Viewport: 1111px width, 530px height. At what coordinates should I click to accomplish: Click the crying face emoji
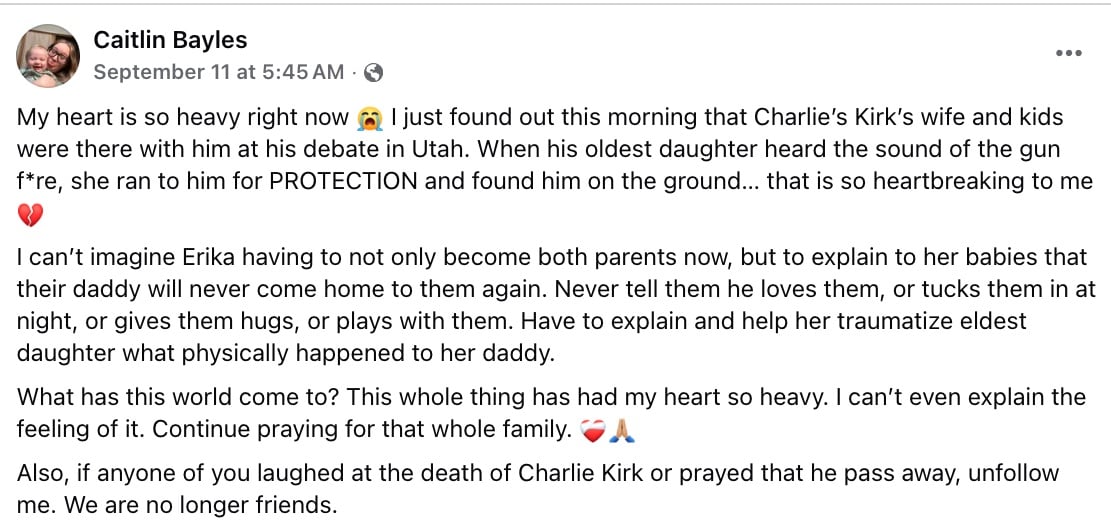(370, 118)
